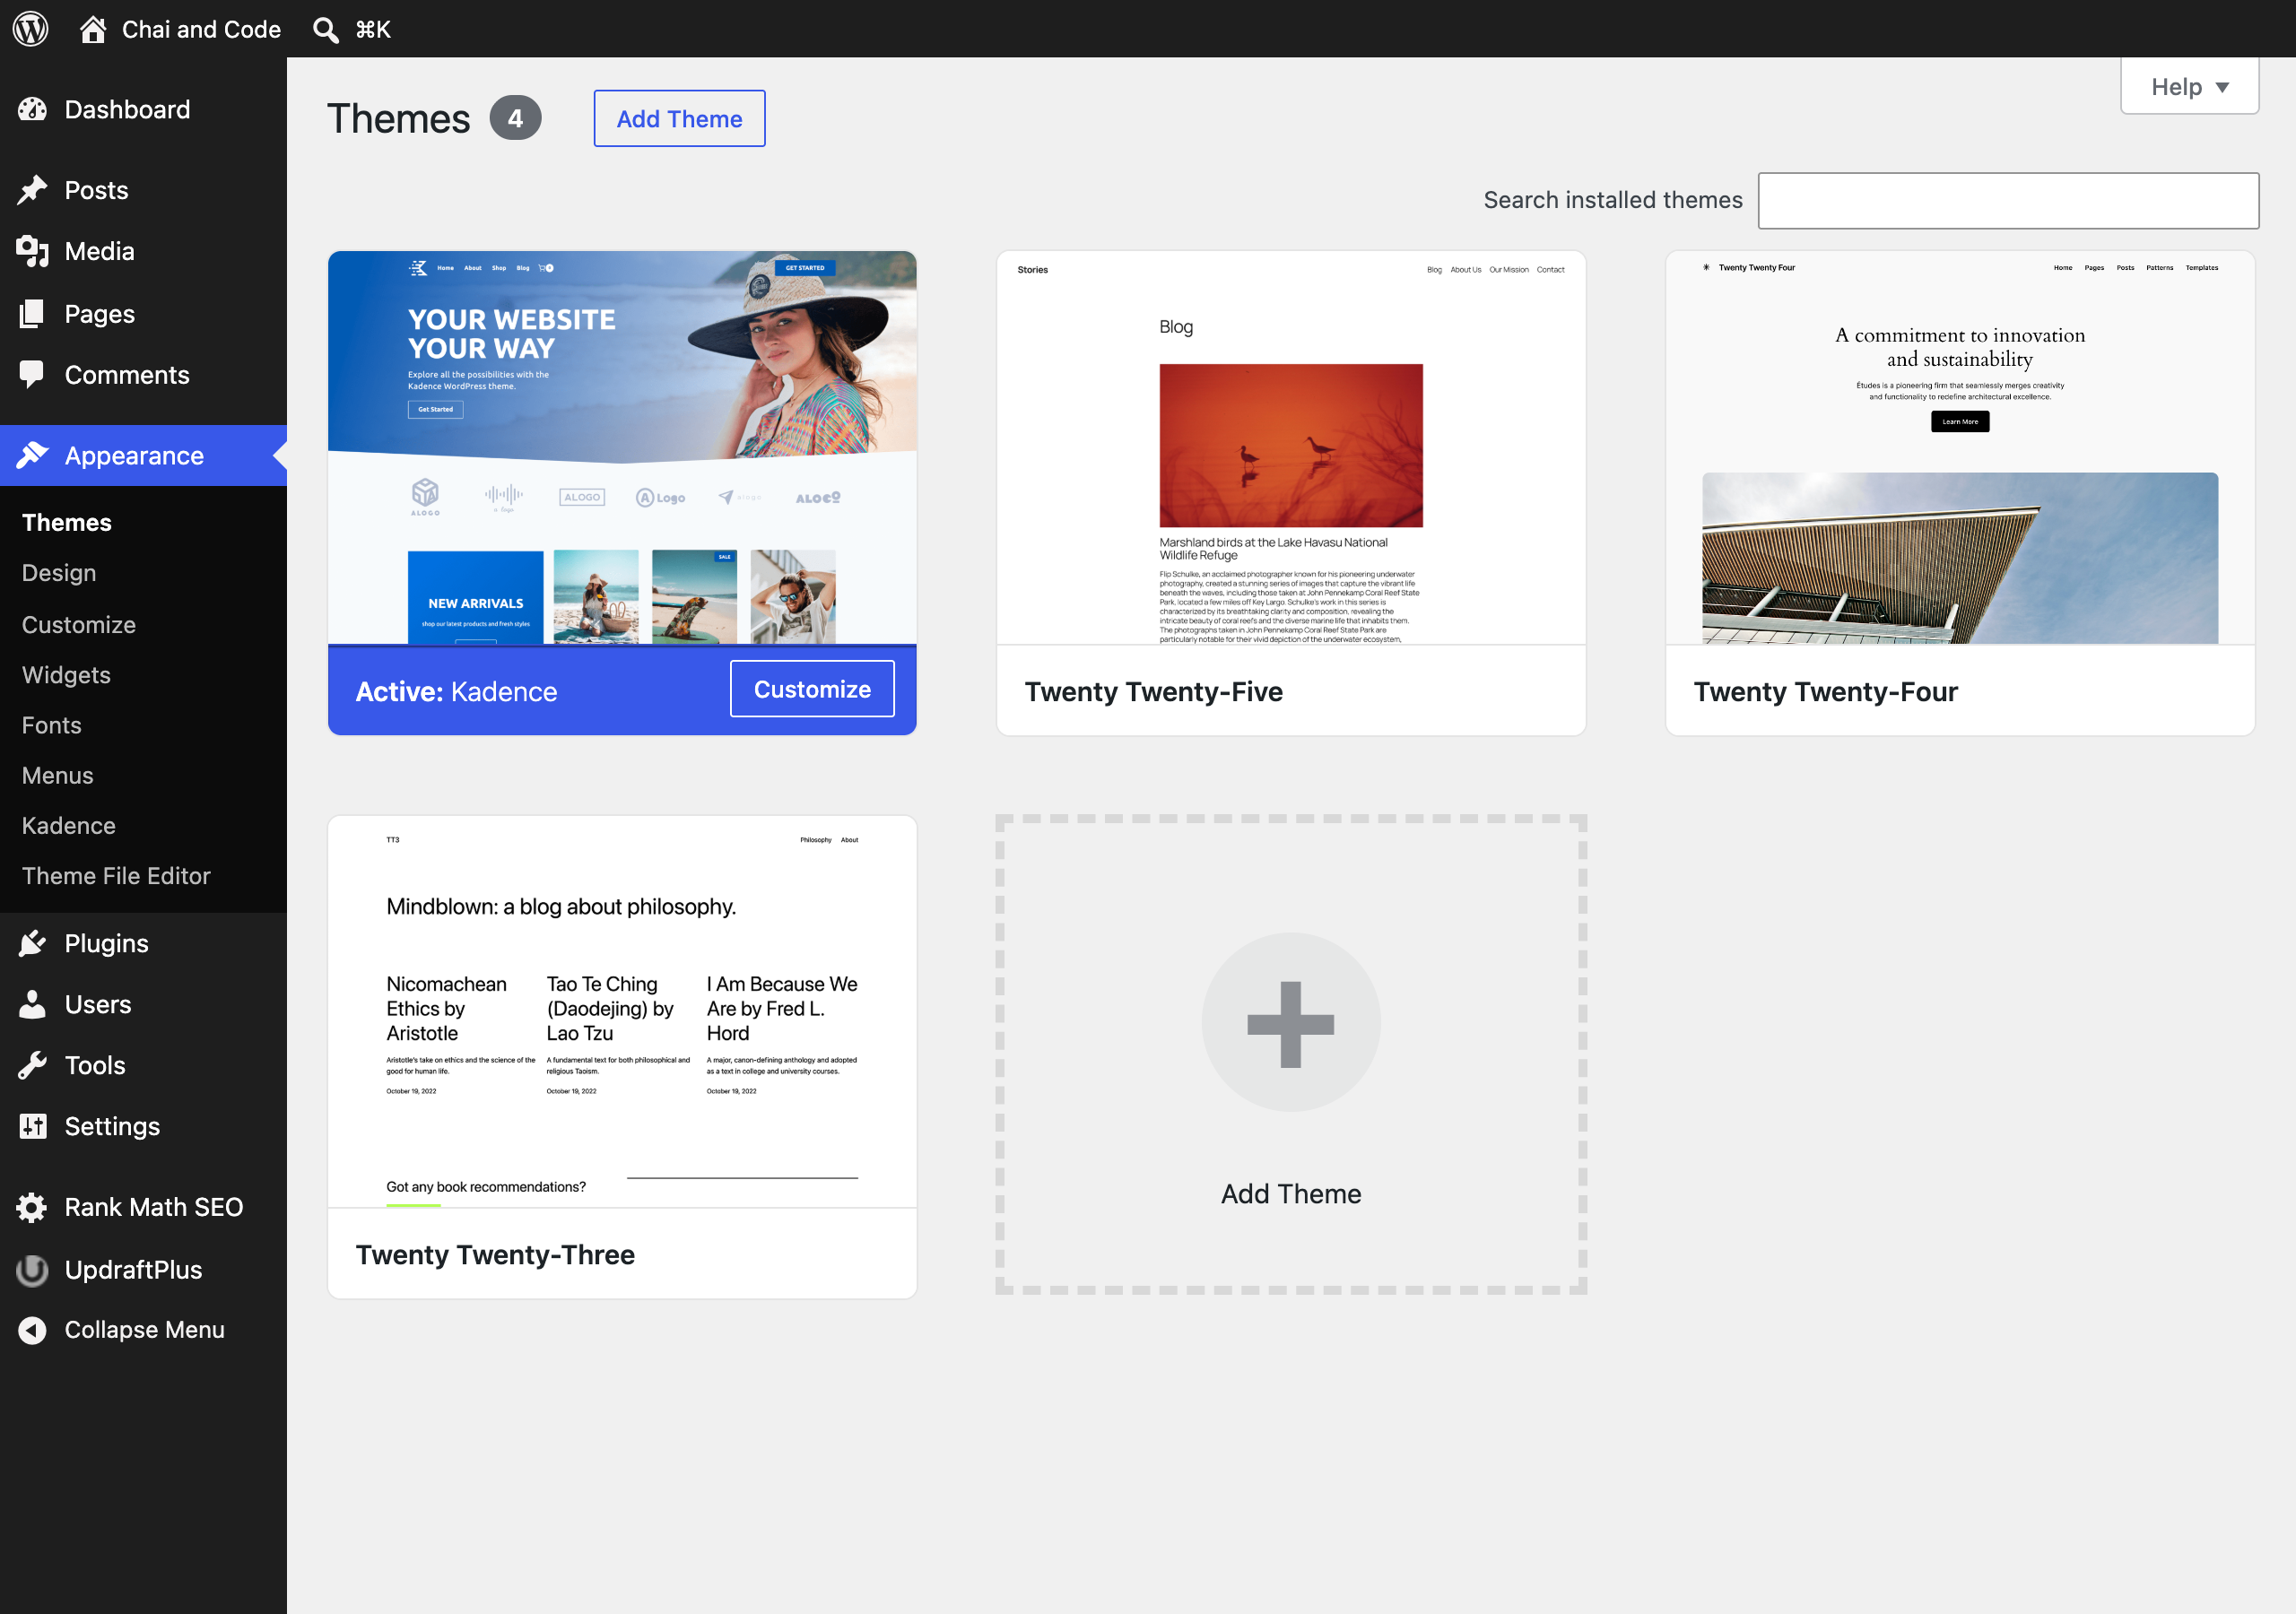This screenshot has width=2296, height=1614.
Task: Click Customize on active Kadence theme
Action: pyautogui.click(x=812, y=688)
